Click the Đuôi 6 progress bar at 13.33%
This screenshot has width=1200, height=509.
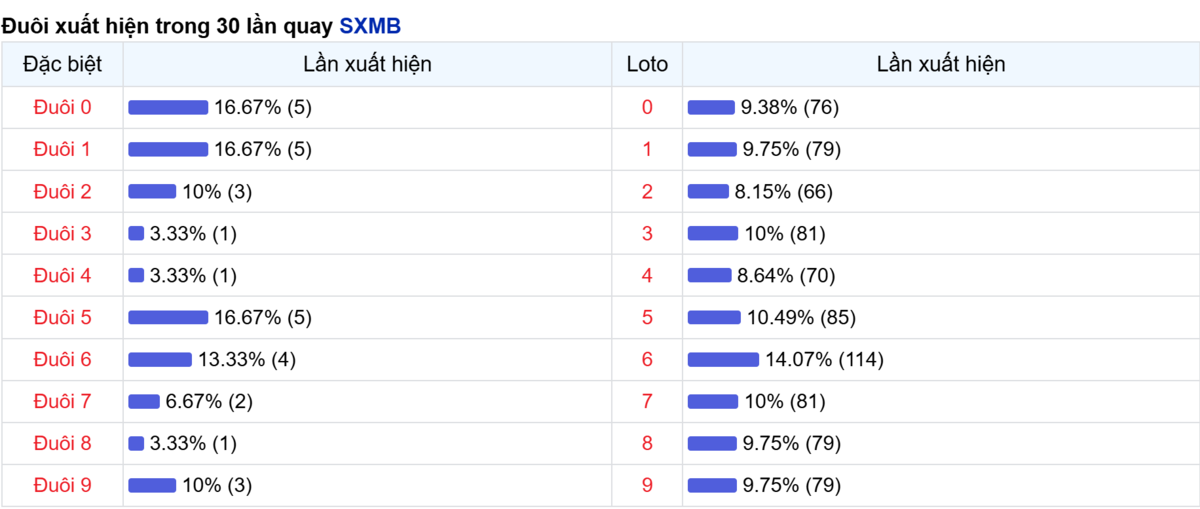coord(160,359)
